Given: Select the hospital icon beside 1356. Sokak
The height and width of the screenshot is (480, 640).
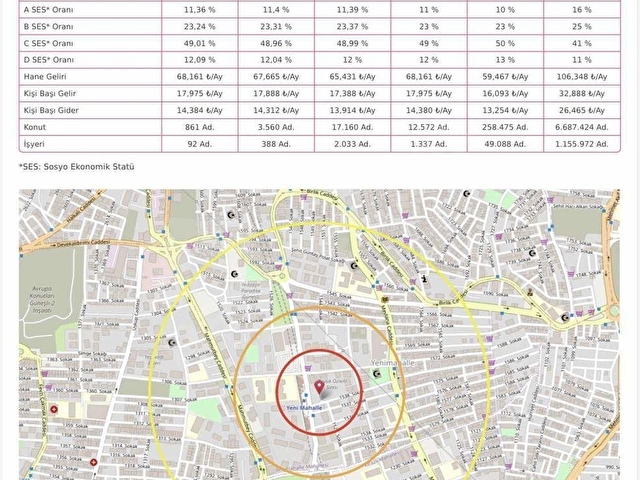Looking at the screenshot, I should click(93, 462).
